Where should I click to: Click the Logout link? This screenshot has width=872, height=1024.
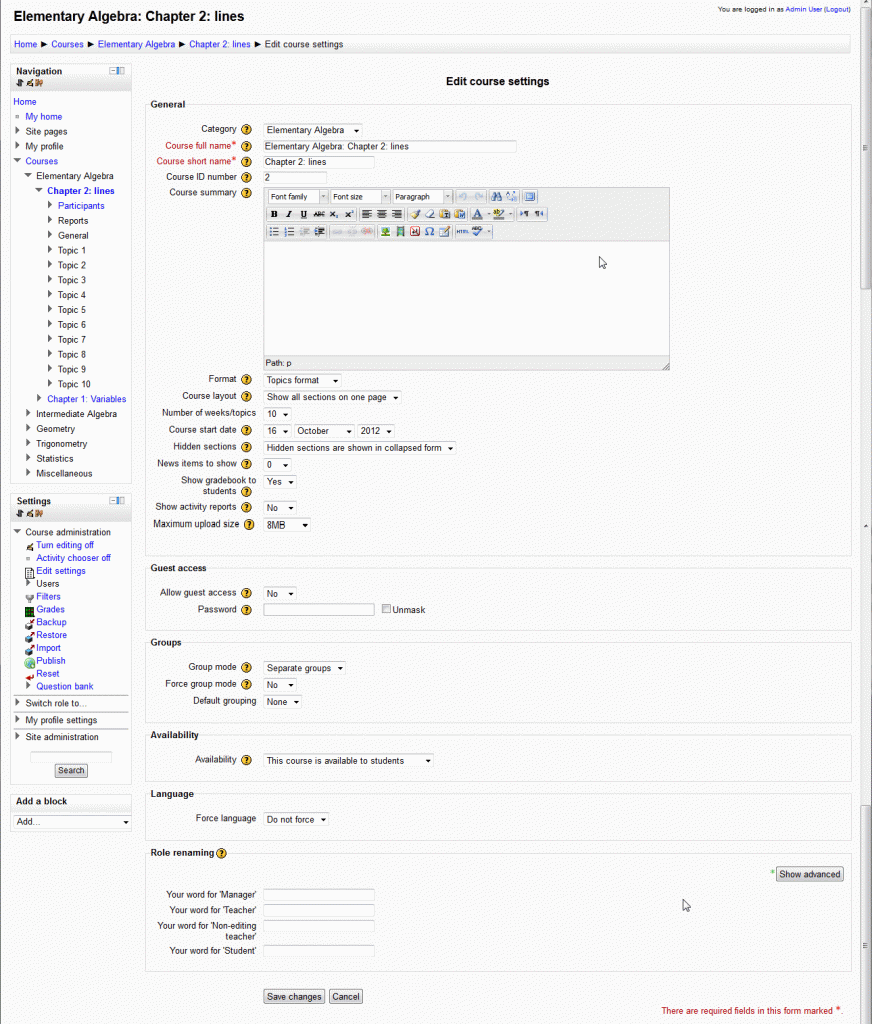pos(837,9)
